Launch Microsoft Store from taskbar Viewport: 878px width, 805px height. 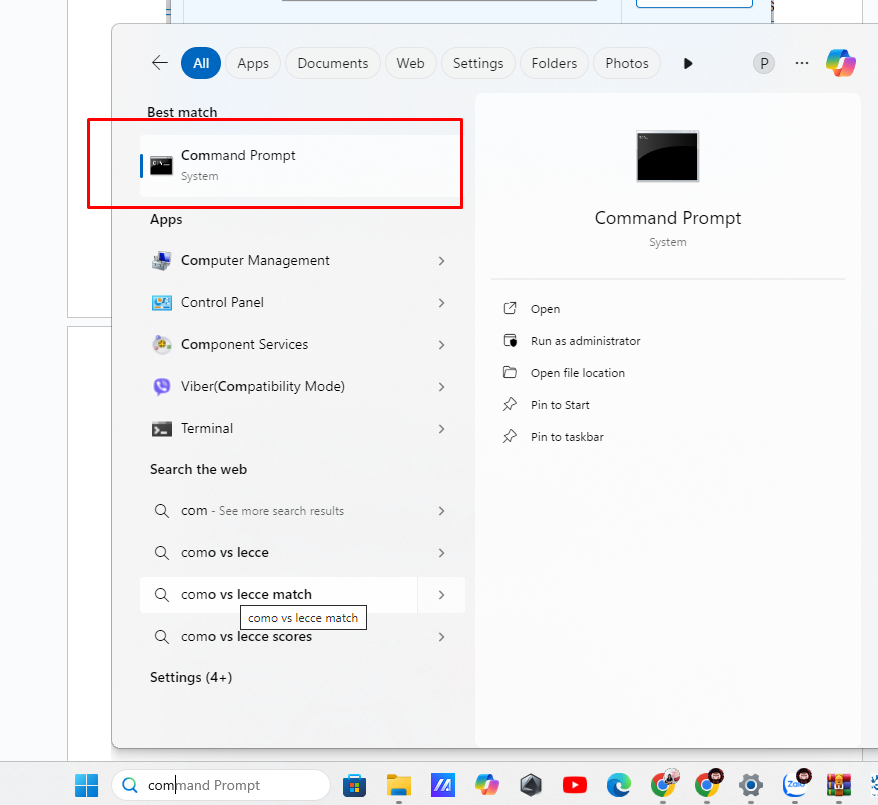click(354, 785)
